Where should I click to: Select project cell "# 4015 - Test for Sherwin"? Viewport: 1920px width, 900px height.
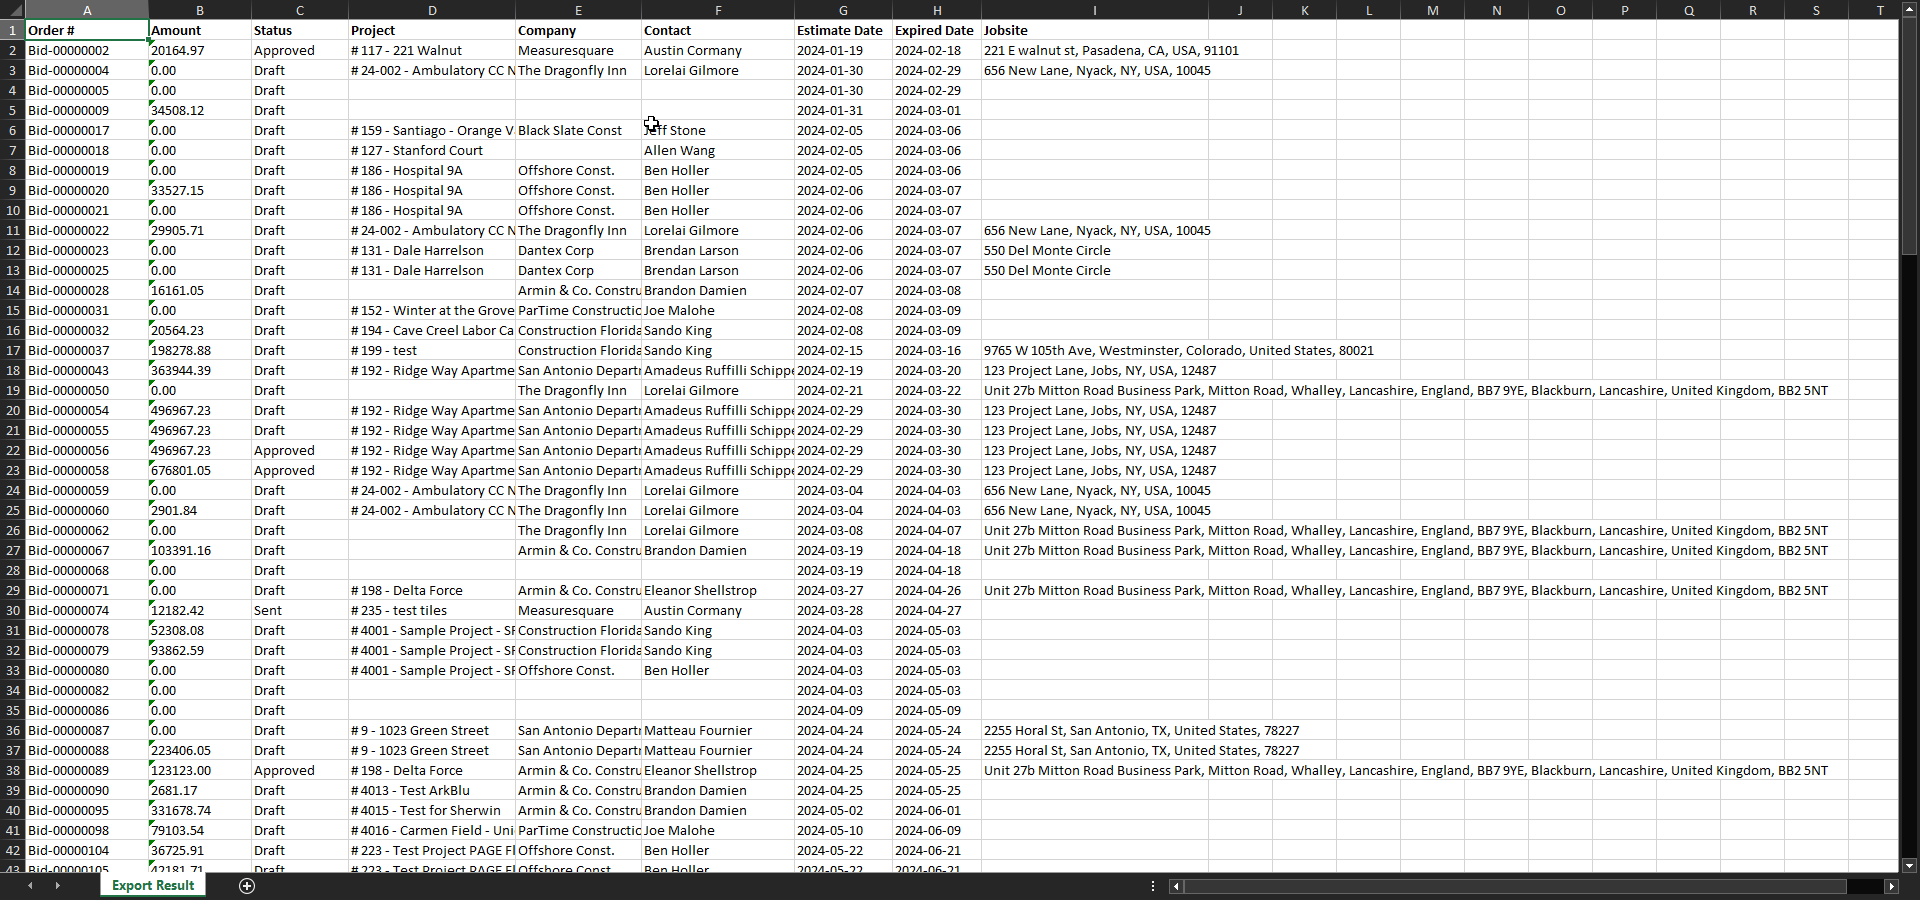(432, 810)
